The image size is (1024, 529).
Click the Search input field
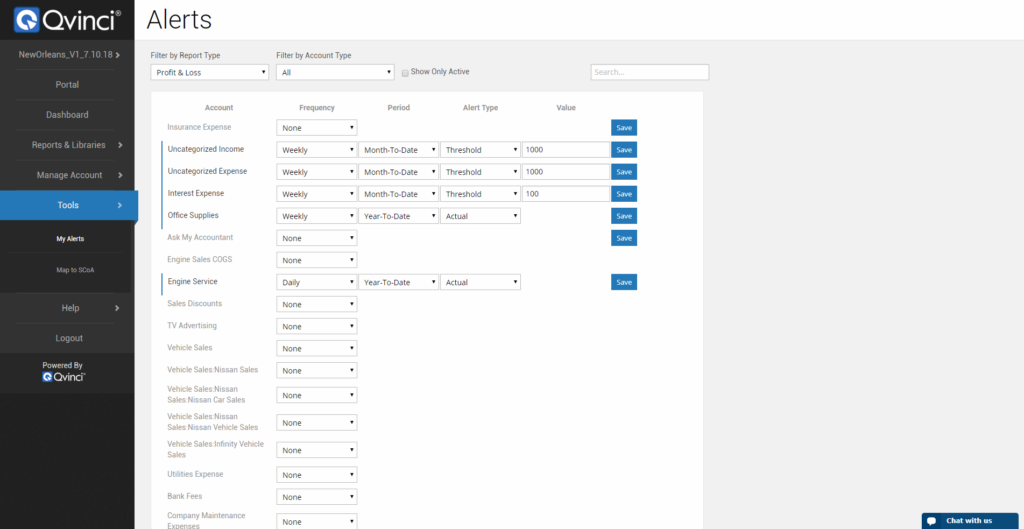click(649, 72)
